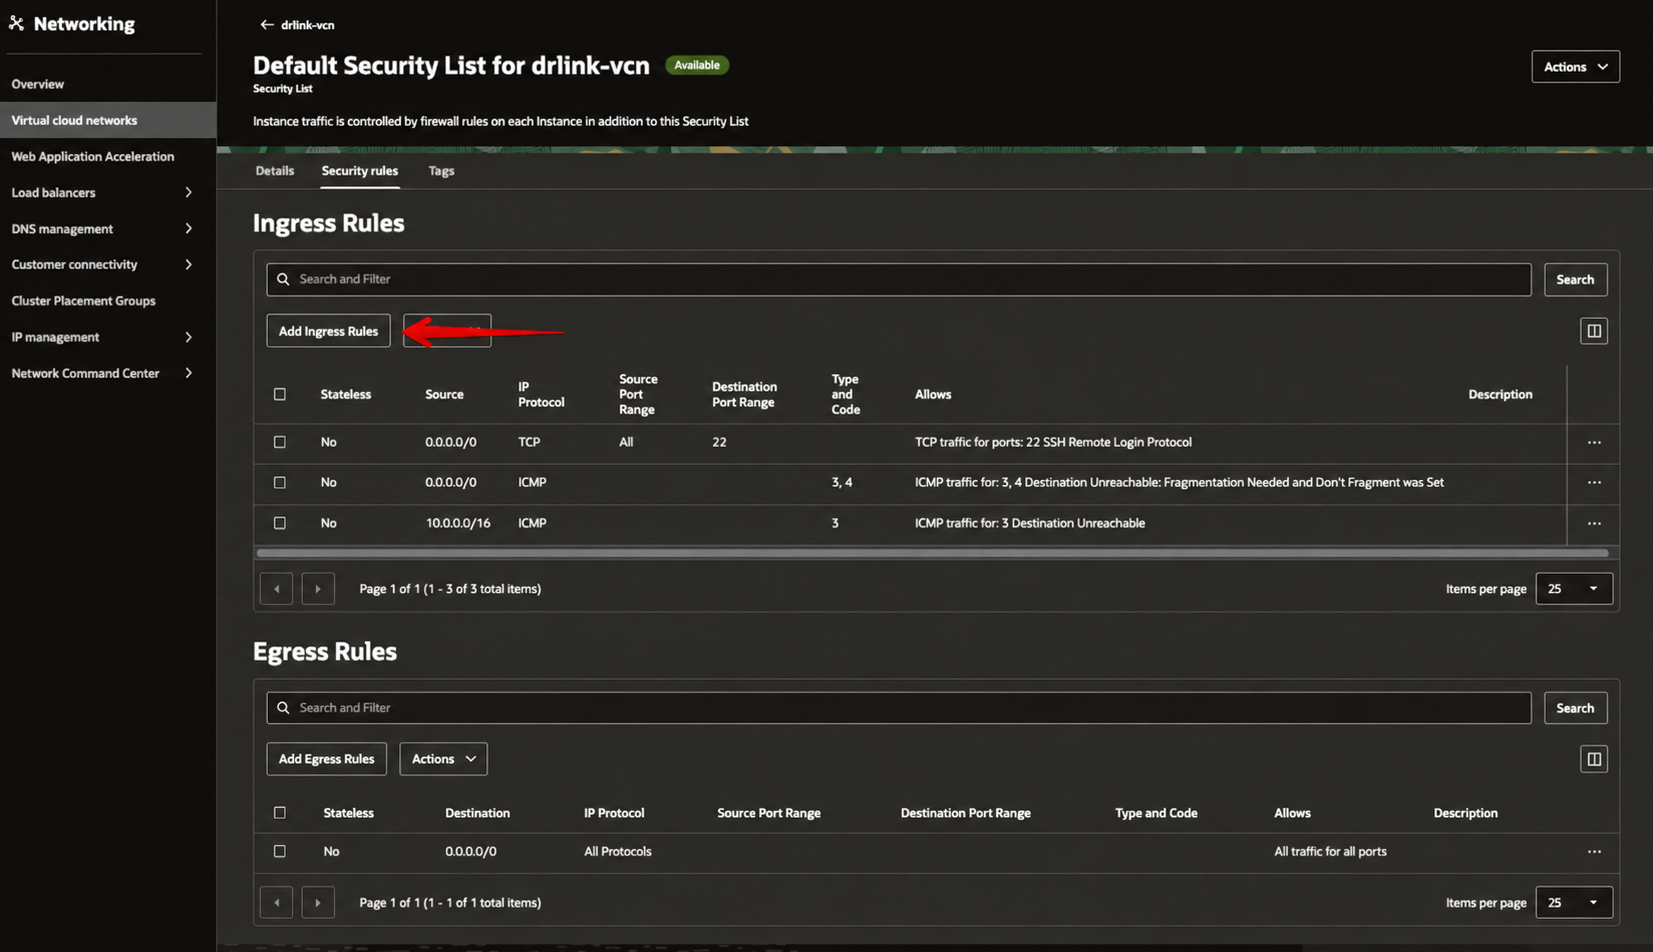The height and width of the screenshot is (952, 1653).
Task: Go to next page in Ingress Rules
Action: click(x=318, y=589)
